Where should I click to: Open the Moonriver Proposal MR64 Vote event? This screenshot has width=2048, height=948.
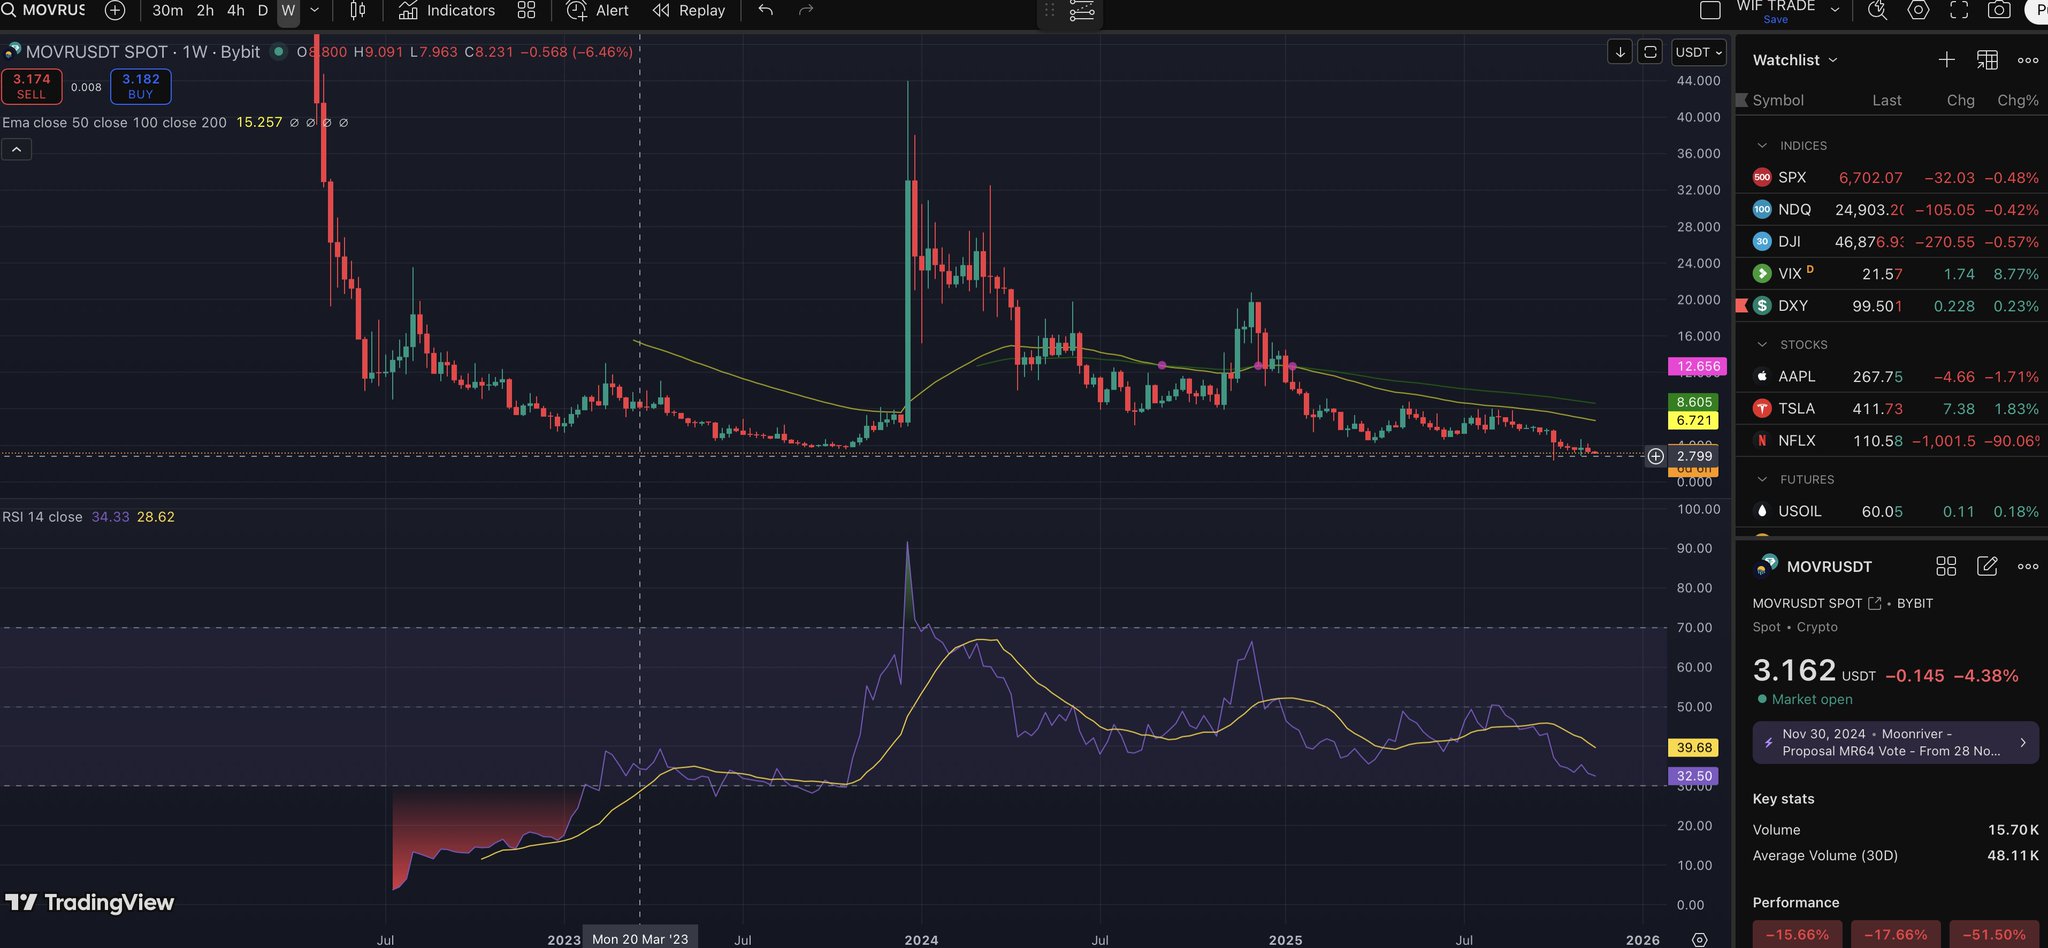pos(1895,742)
